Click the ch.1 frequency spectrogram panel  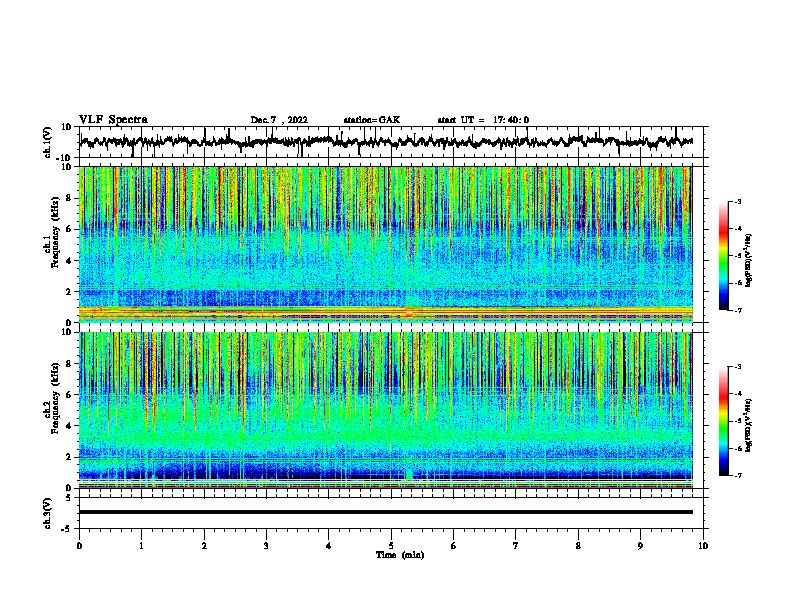click(386, 244)
